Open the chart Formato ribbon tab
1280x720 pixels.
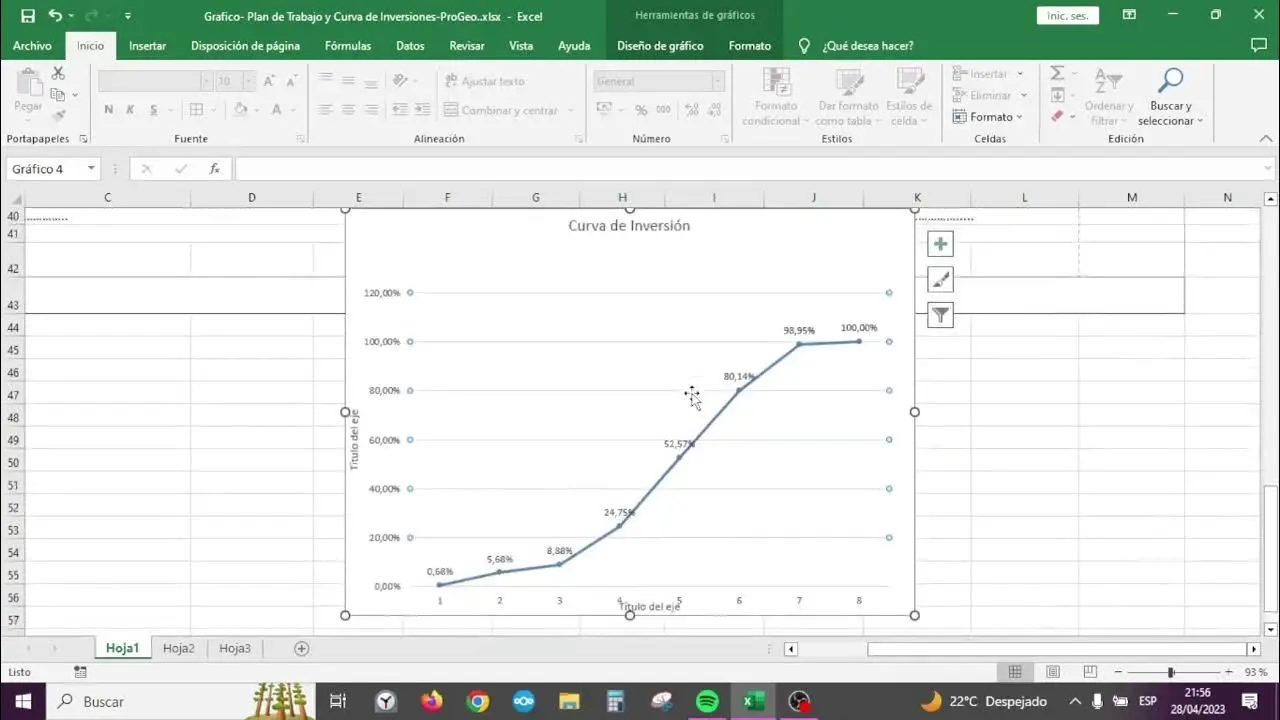tap(750, 46)
